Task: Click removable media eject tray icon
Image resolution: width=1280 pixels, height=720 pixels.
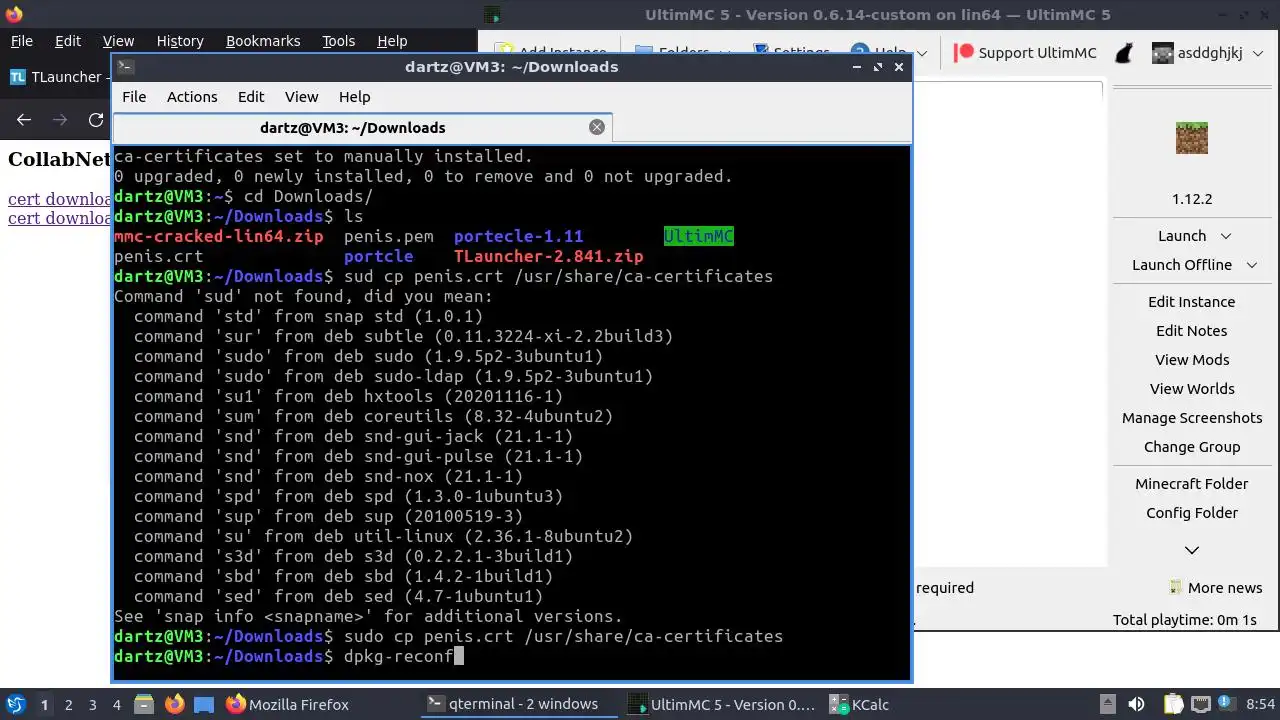Action: click(1106, 705)
